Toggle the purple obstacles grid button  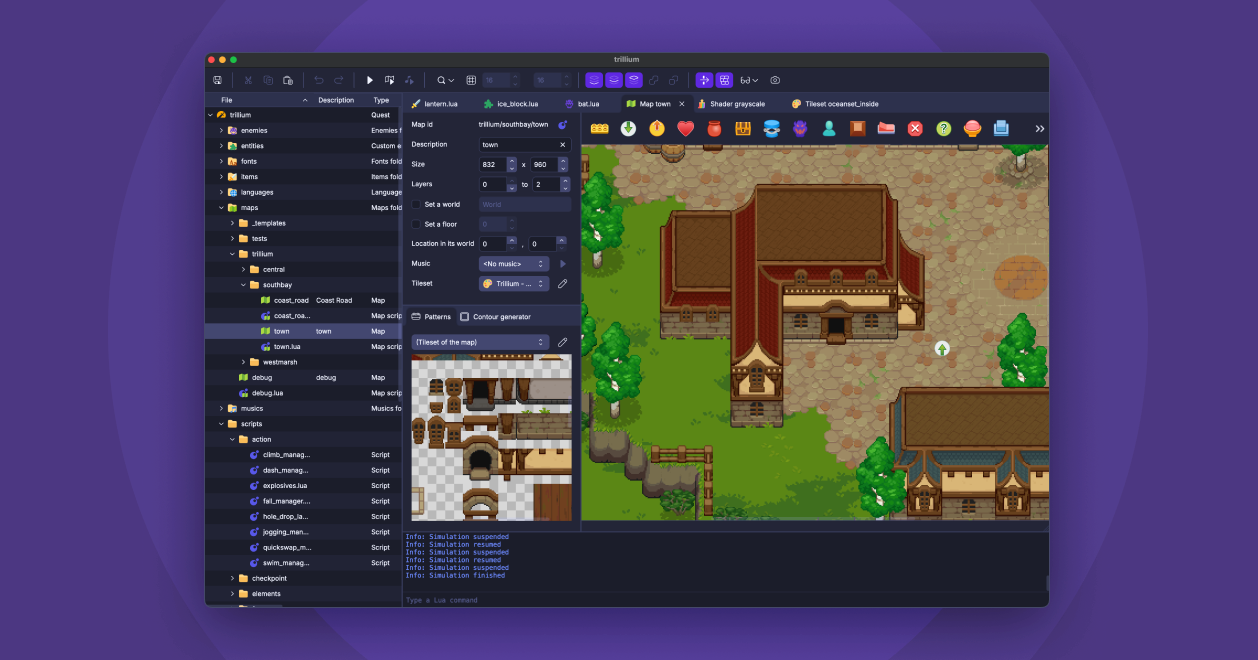coord(724,80)
